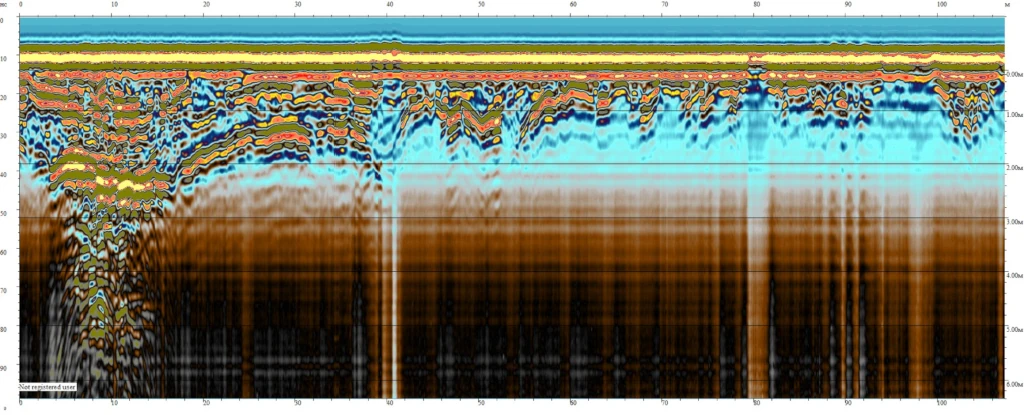Select the 100 tick on top distance ruler

click(x=941, y=5)
